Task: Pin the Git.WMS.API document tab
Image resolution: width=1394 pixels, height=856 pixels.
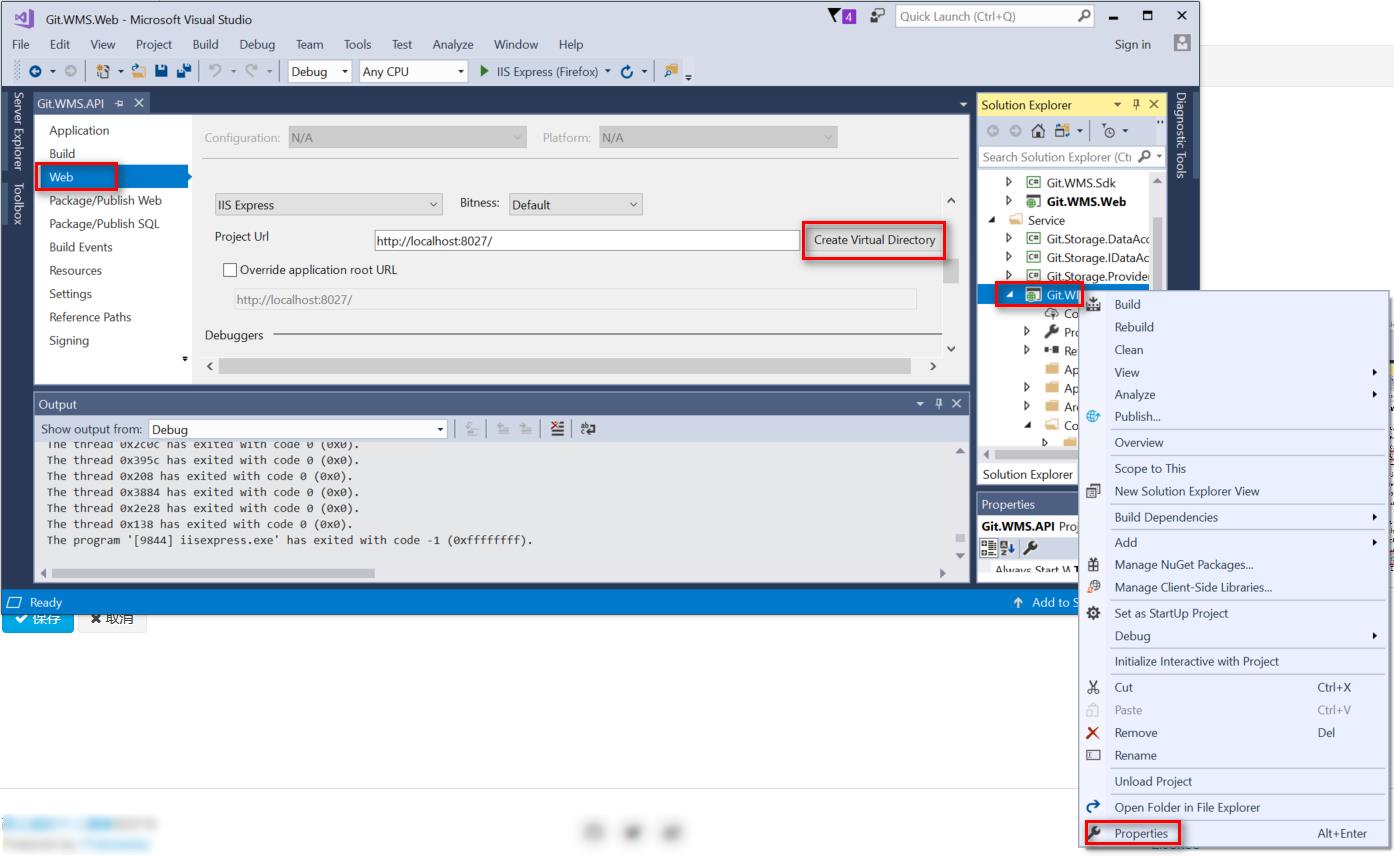Action: click(x=119, y=103)
